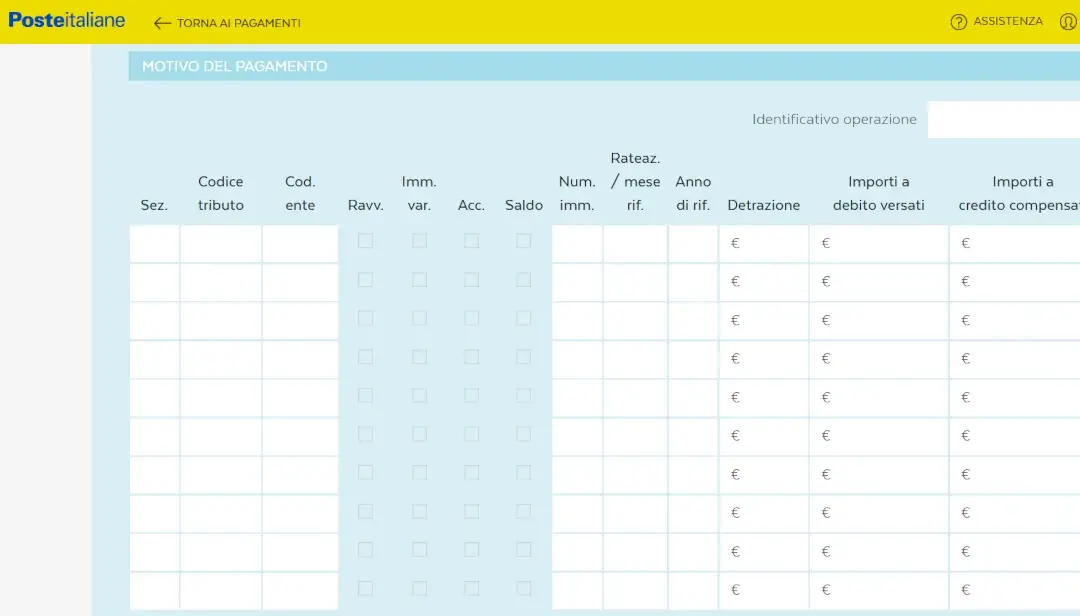1080x616 pixels.
Task: Focus the Identificativo operazione field
Action: coord(1004,119)
